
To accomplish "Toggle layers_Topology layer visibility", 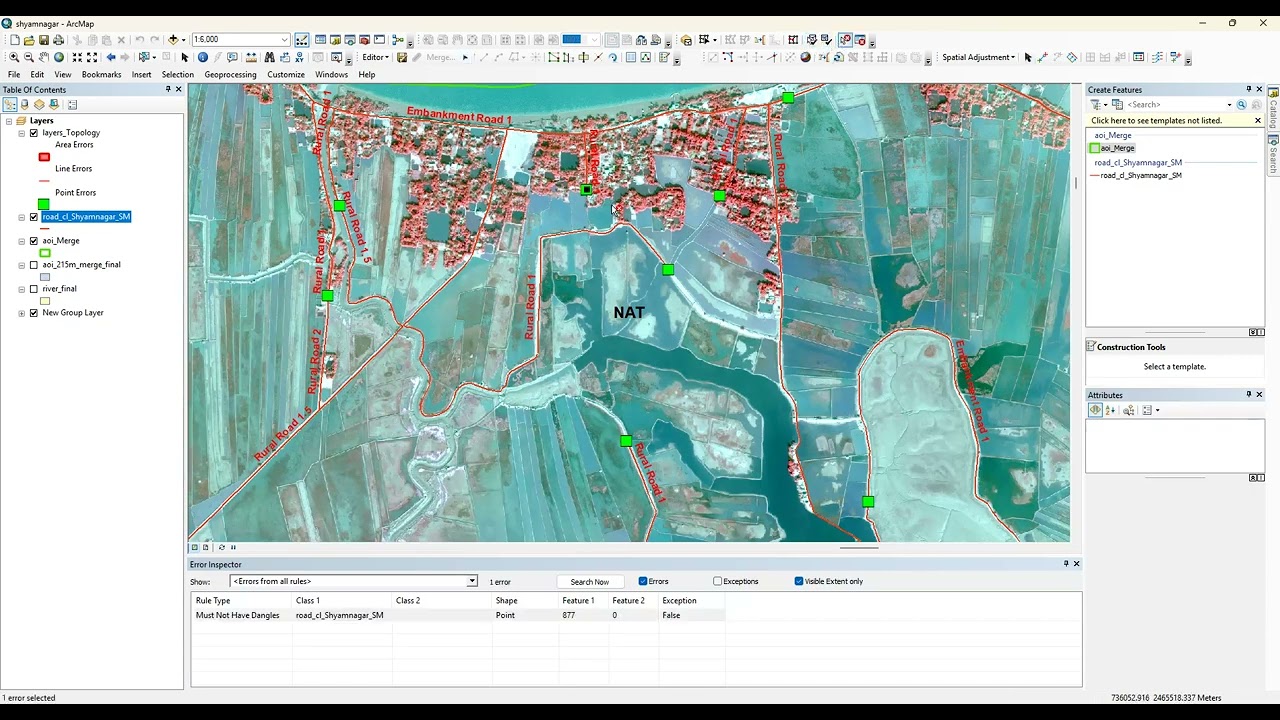I will point(34,133).
